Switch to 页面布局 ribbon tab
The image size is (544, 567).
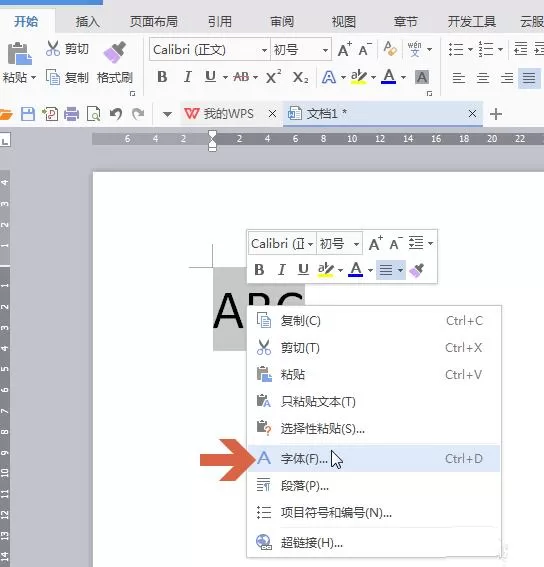[154, 22]
